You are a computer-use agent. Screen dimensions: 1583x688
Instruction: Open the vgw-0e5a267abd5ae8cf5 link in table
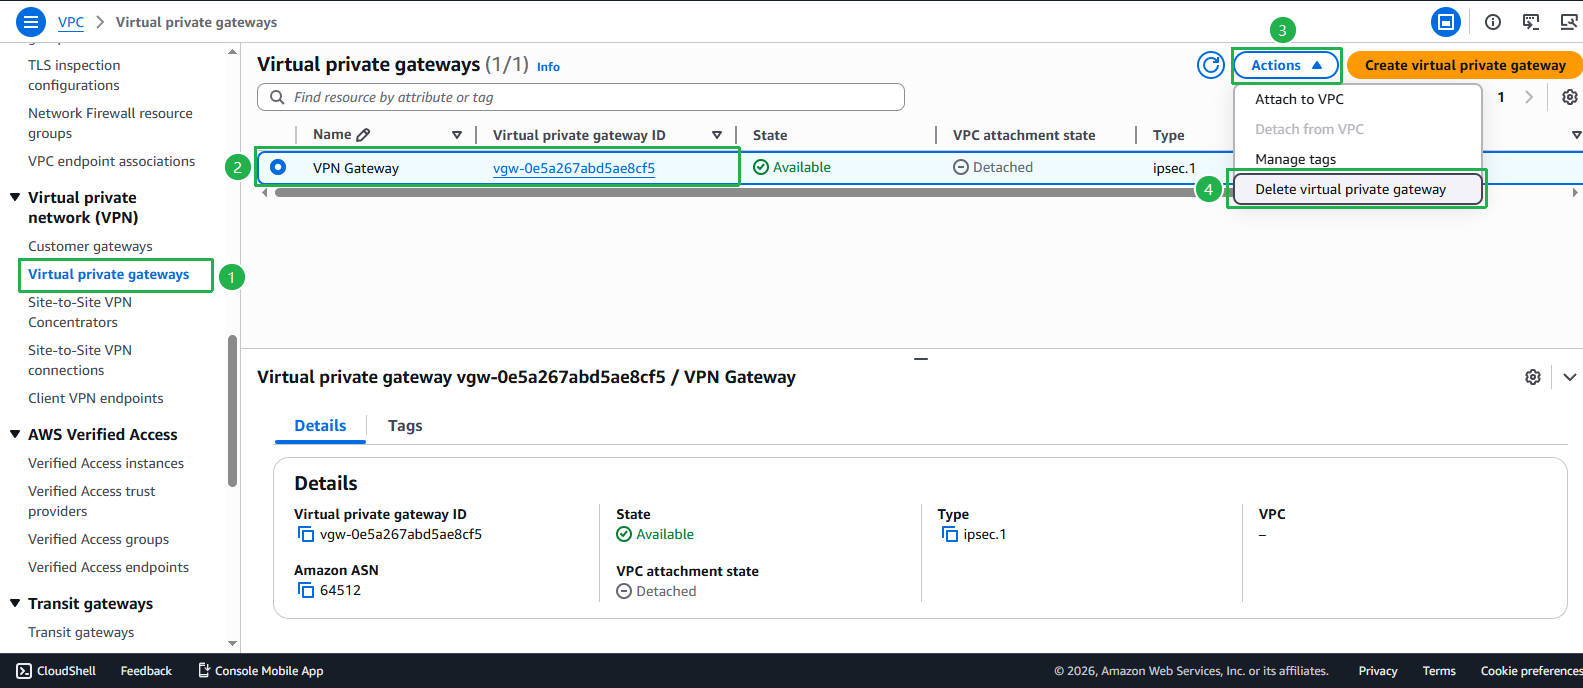[x=574, y=168]
